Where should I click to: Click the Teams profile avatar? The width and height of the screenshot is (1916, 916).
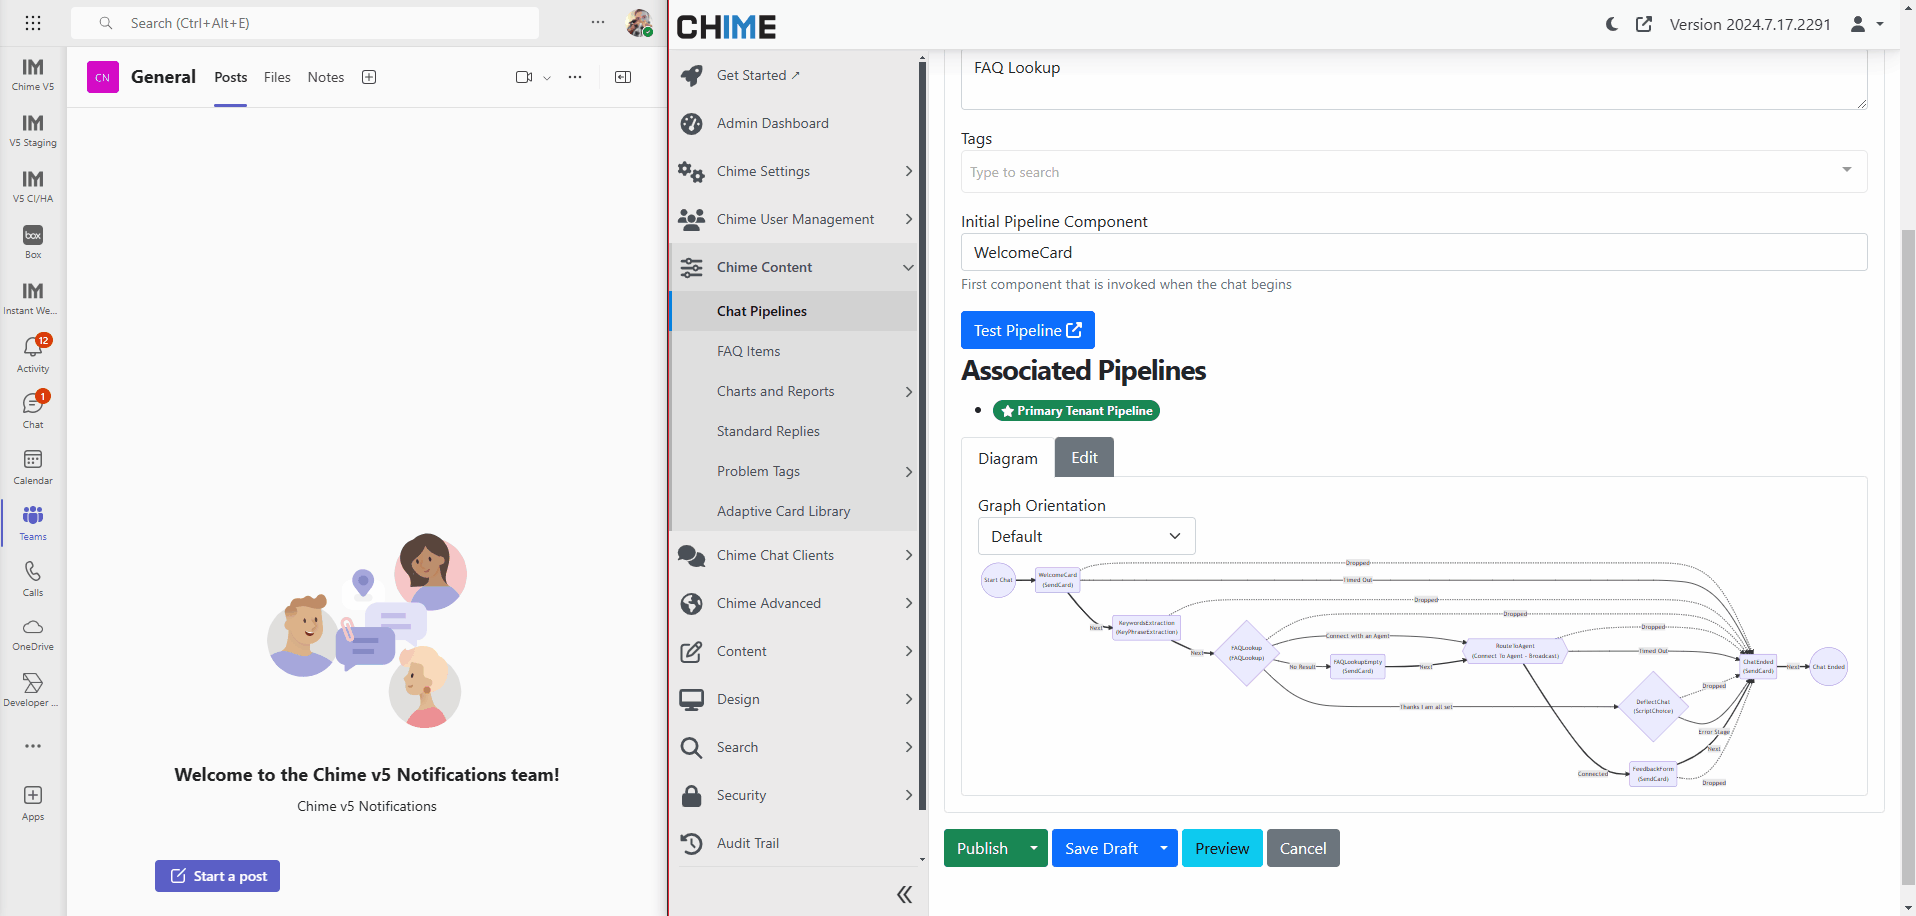(639, 23)
